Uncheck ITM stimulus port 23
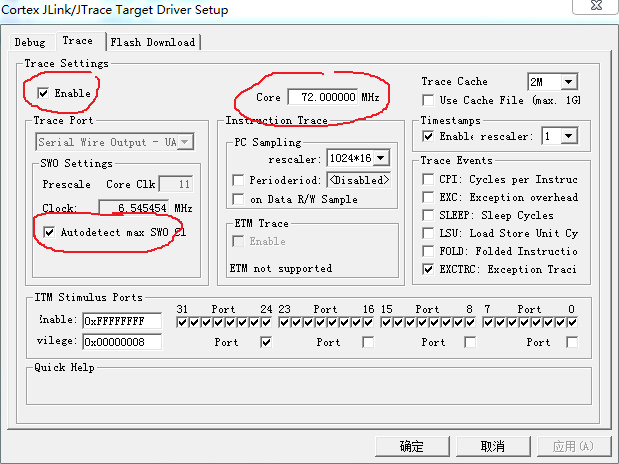Screen dimensions: 619x464 (x=284, y=323)
